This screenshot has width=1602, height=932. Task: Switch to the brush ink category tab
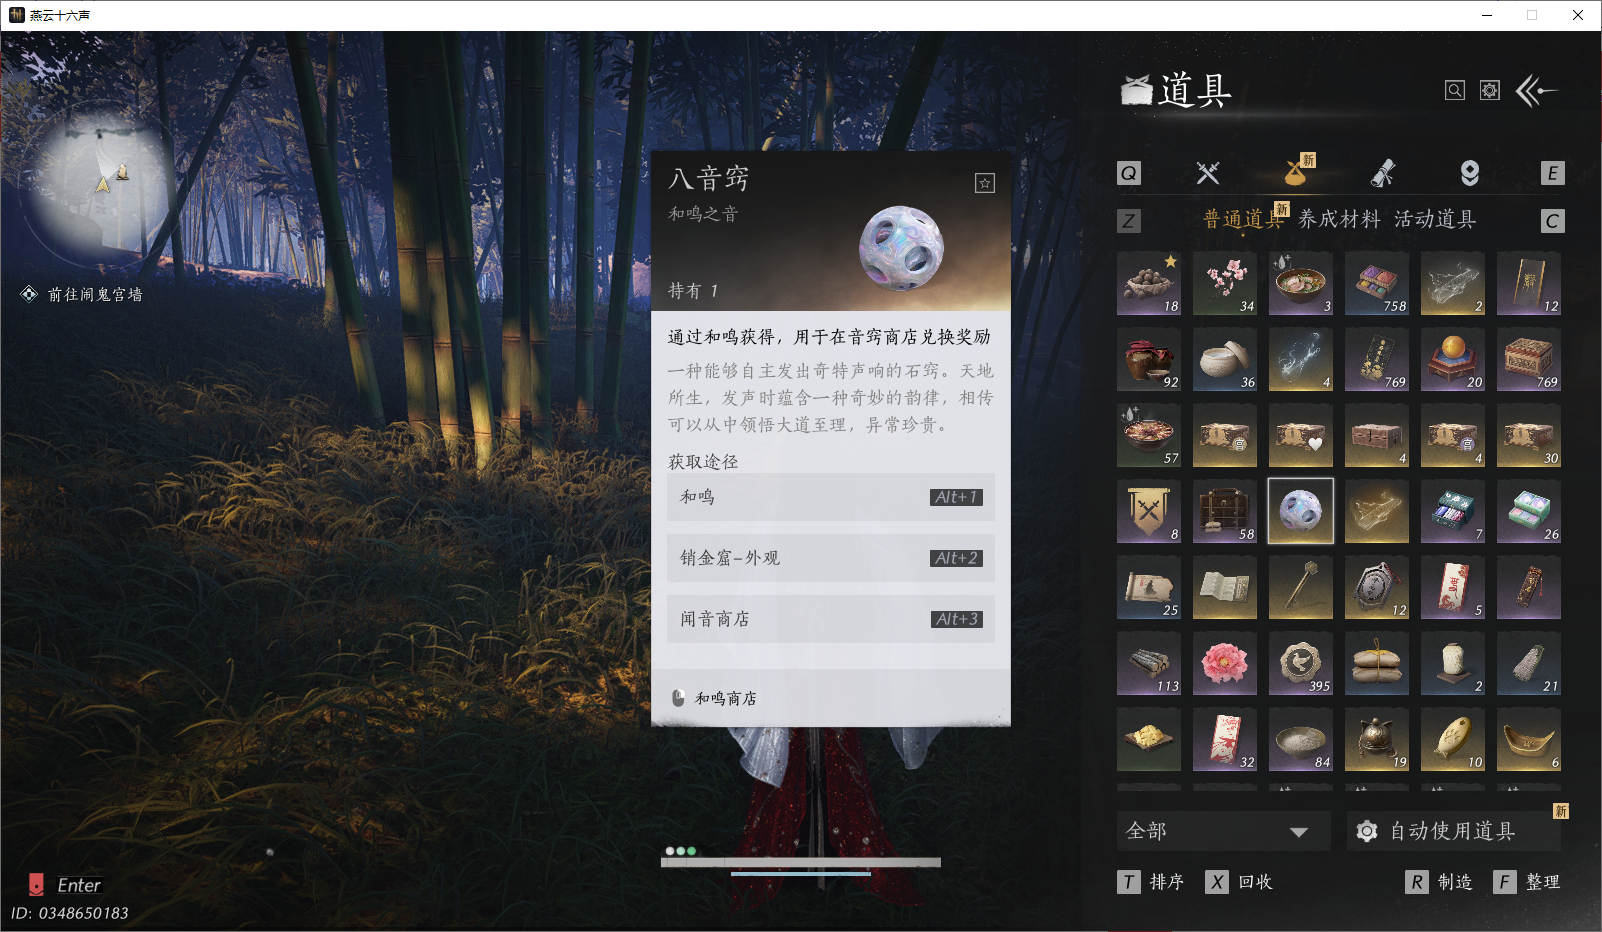coord(1383,173)
